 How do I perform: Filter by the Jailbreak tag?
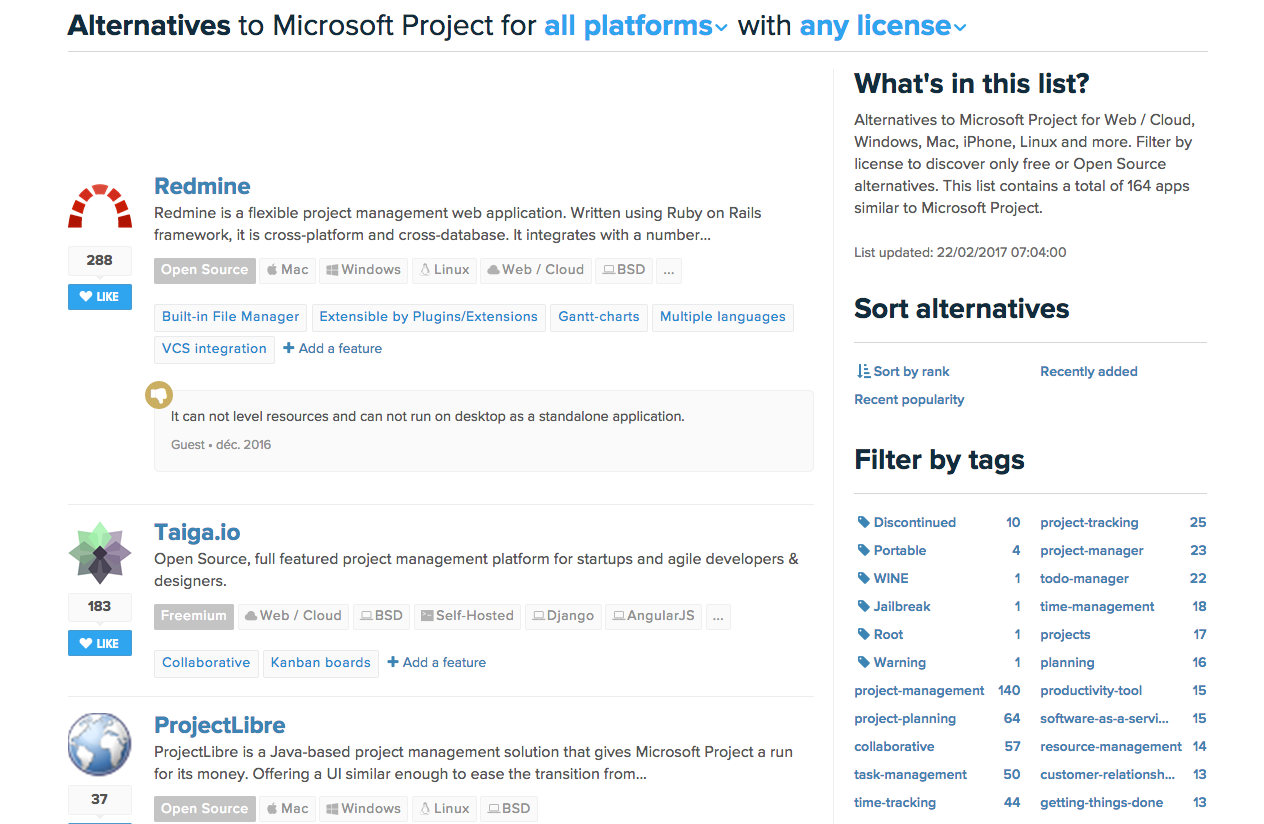click(x=900, y=606)
